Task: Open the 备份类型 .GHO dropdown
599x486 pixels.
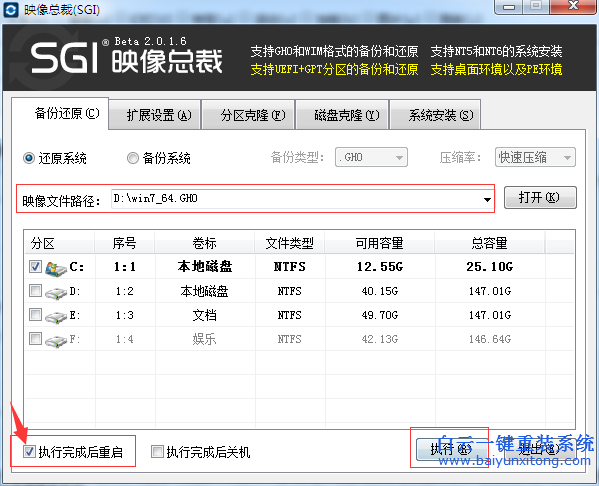Action: 371,157
